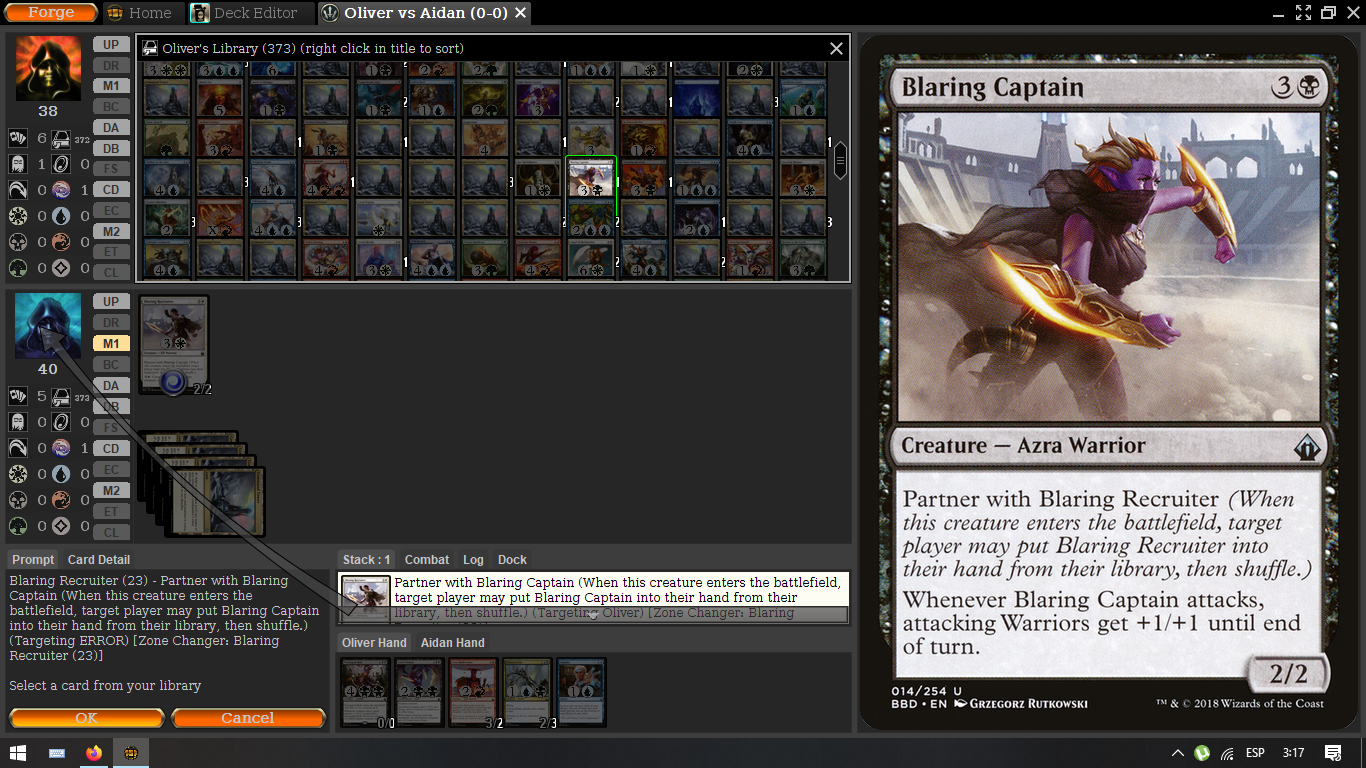This screenshot has height=768, width=1366.
Task: Toggle Oliver's CD phase stop
Action: point(111,190)
